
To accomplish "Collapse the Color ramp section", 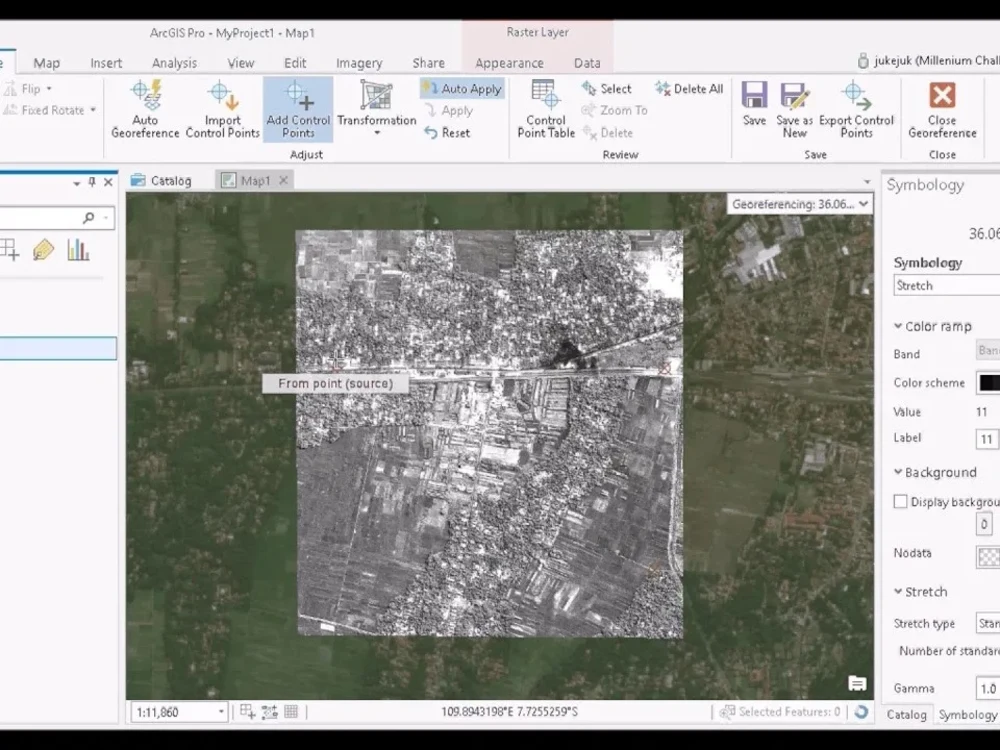I will point(897,326).
